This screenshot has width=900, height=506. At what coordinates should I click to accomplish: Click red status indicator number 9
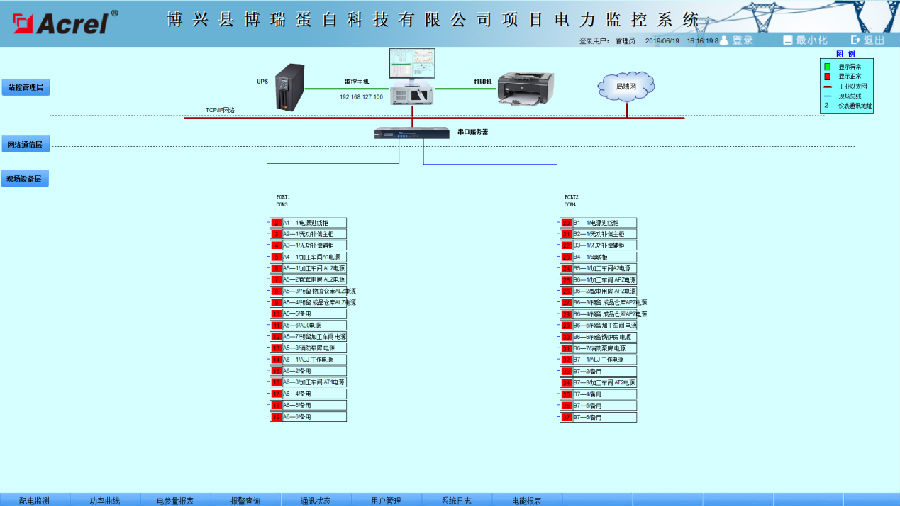(277, 302)
